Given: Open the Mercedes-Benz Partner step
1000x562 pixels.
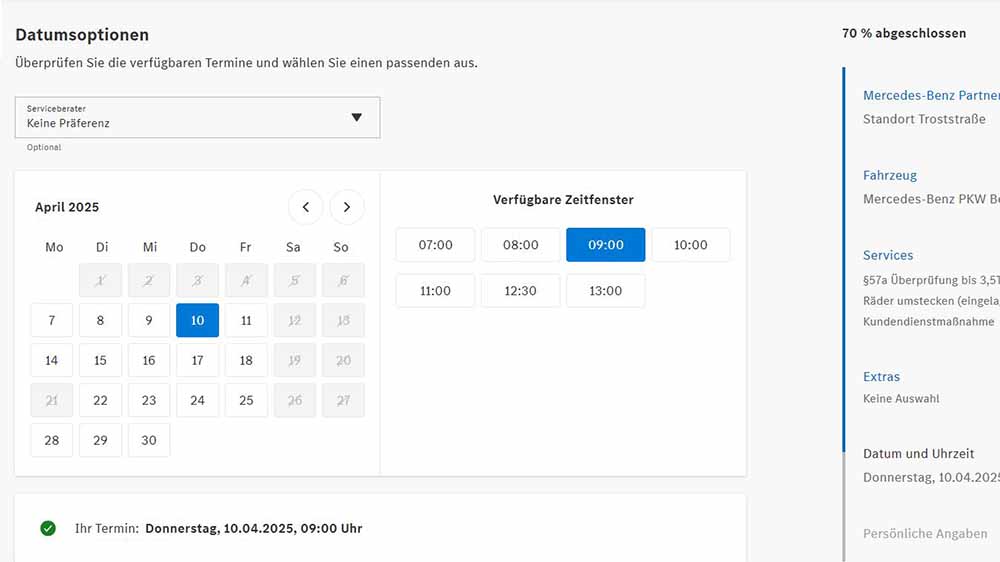Looking at the screenshot, I should click(x=931, y=96).
